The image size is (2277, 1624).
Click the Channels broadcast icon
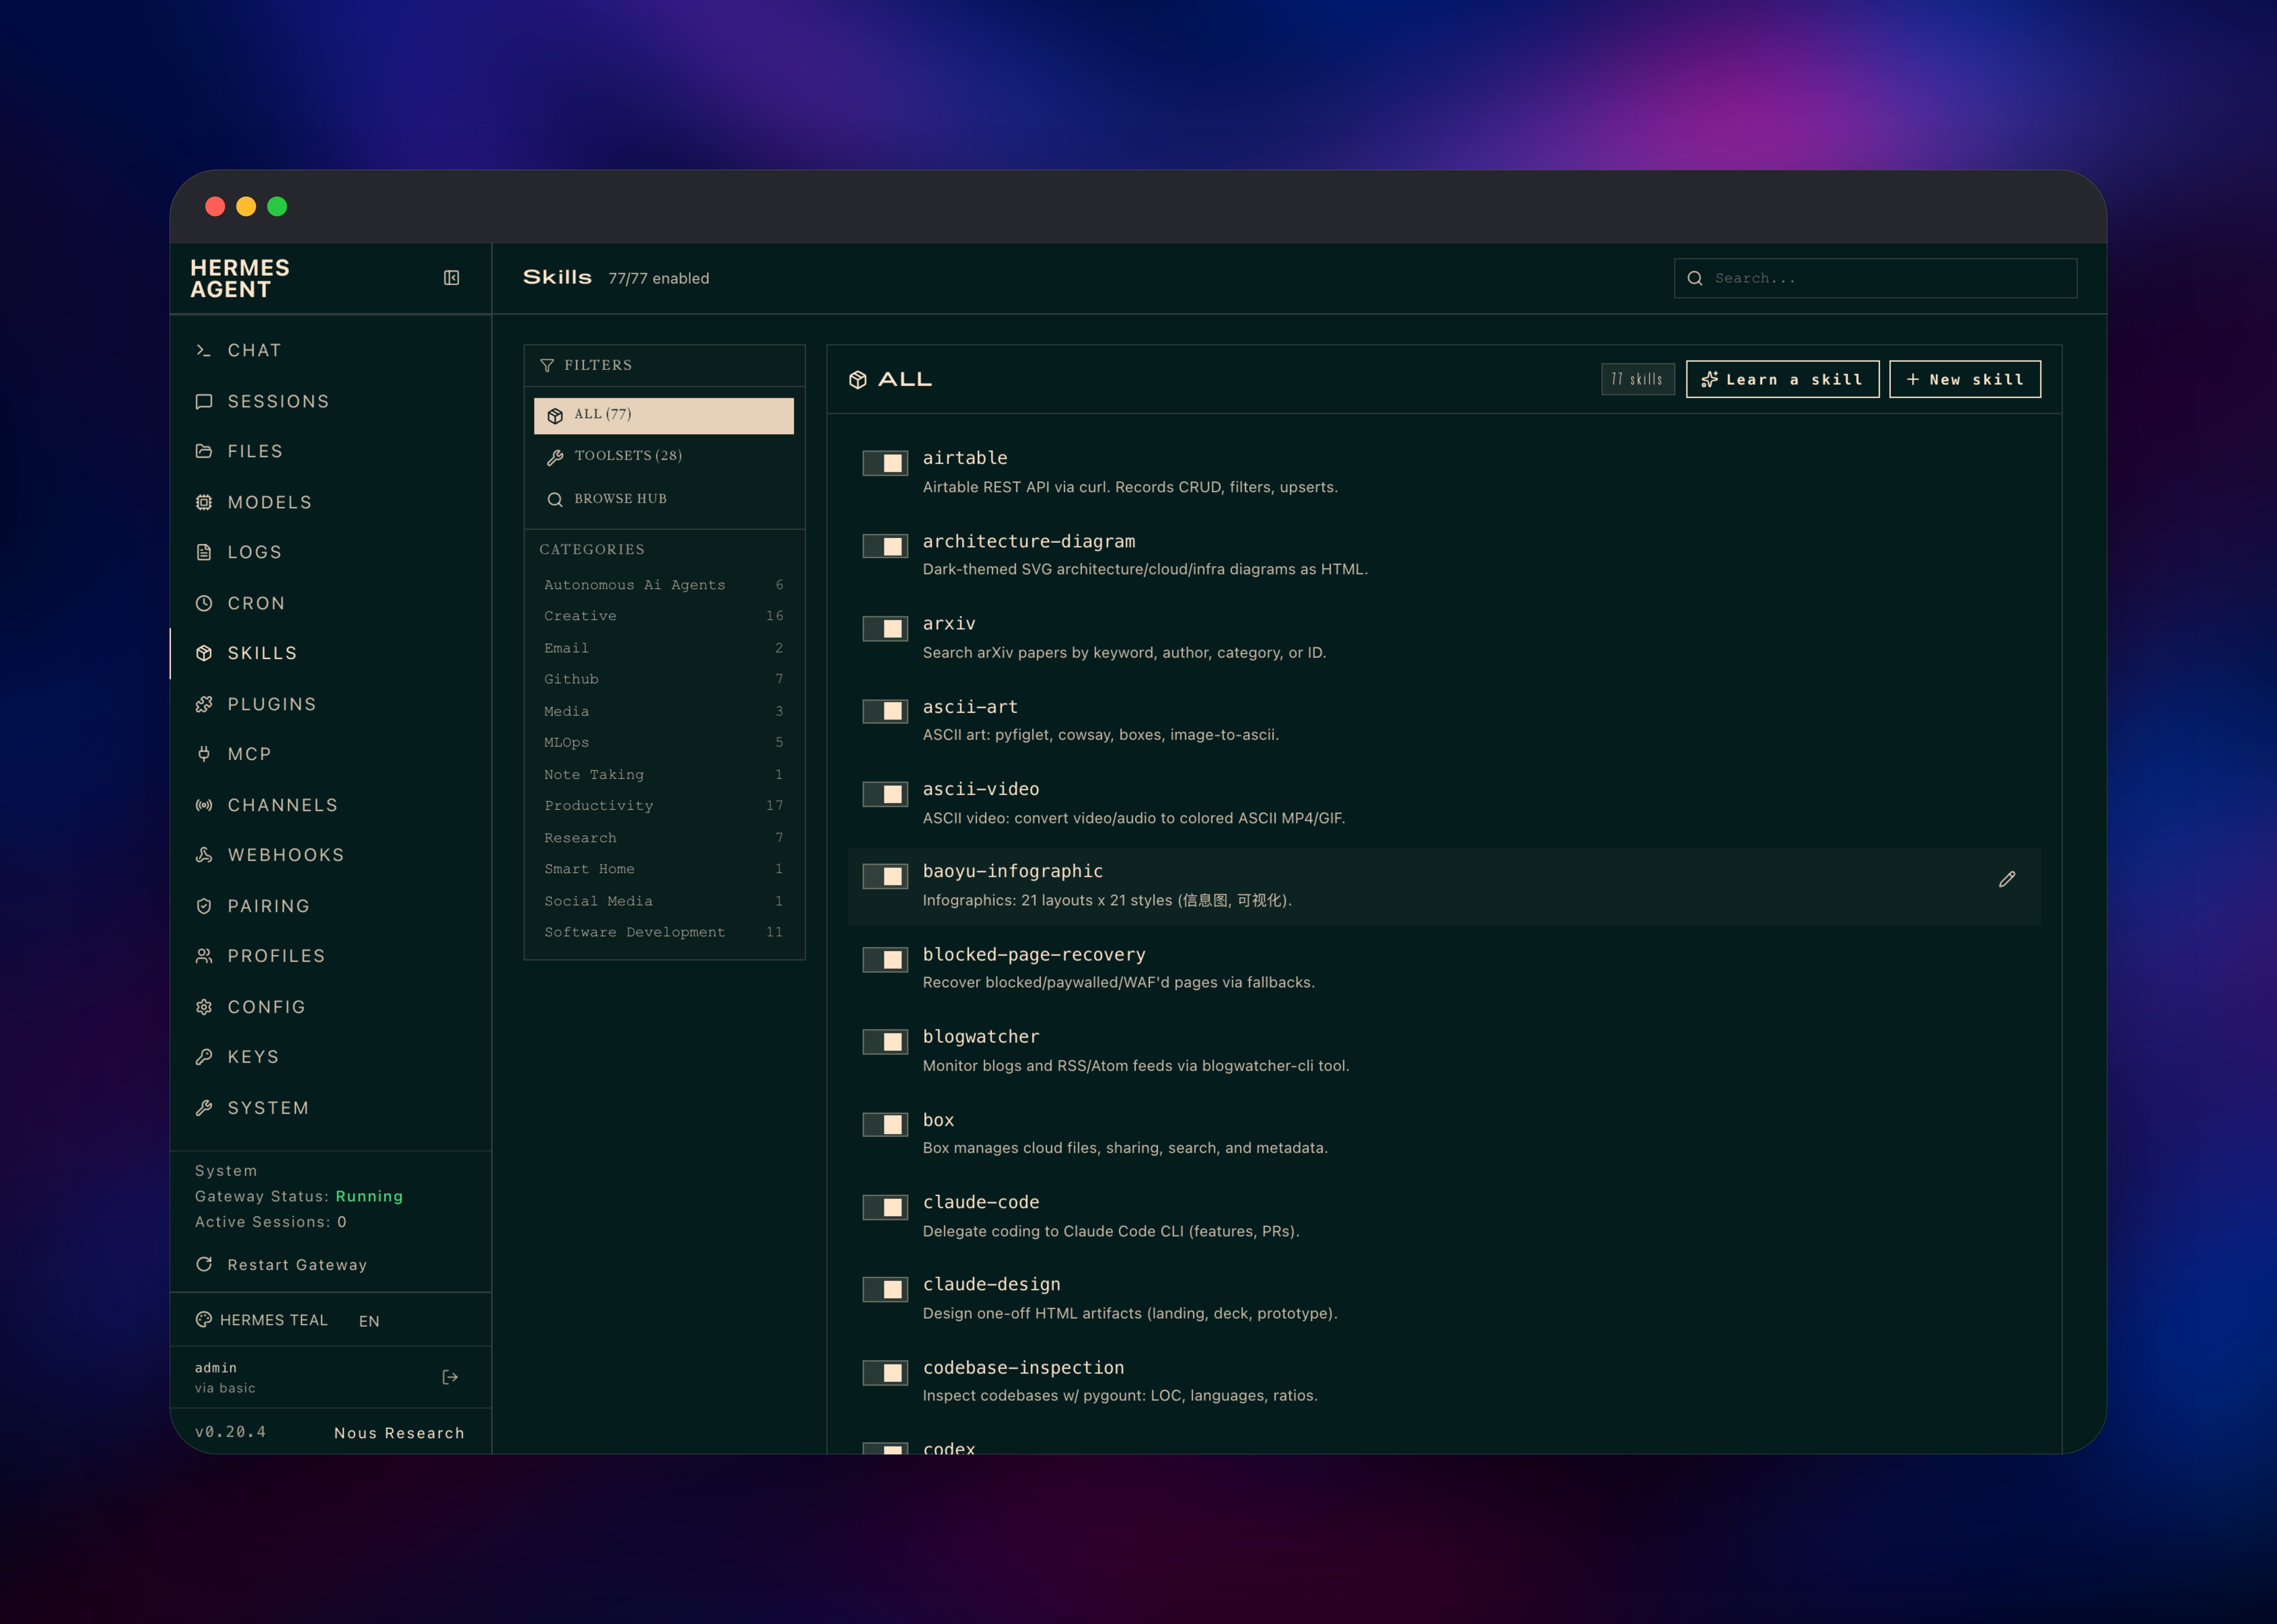204,805
